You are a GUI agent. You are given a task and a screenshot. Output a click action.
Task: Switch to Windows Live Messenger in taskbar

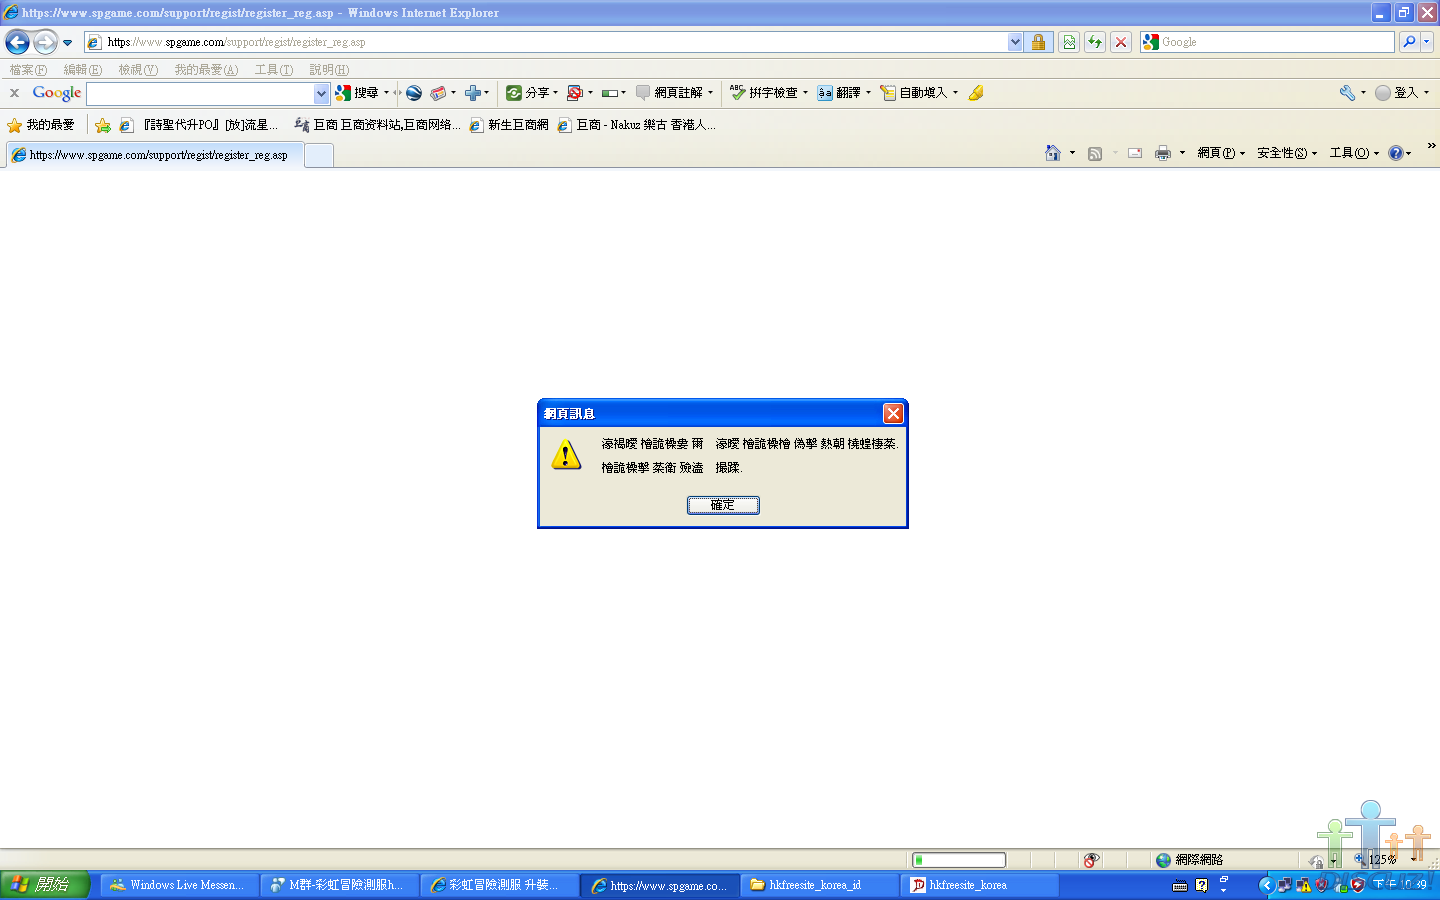point(178,885)
